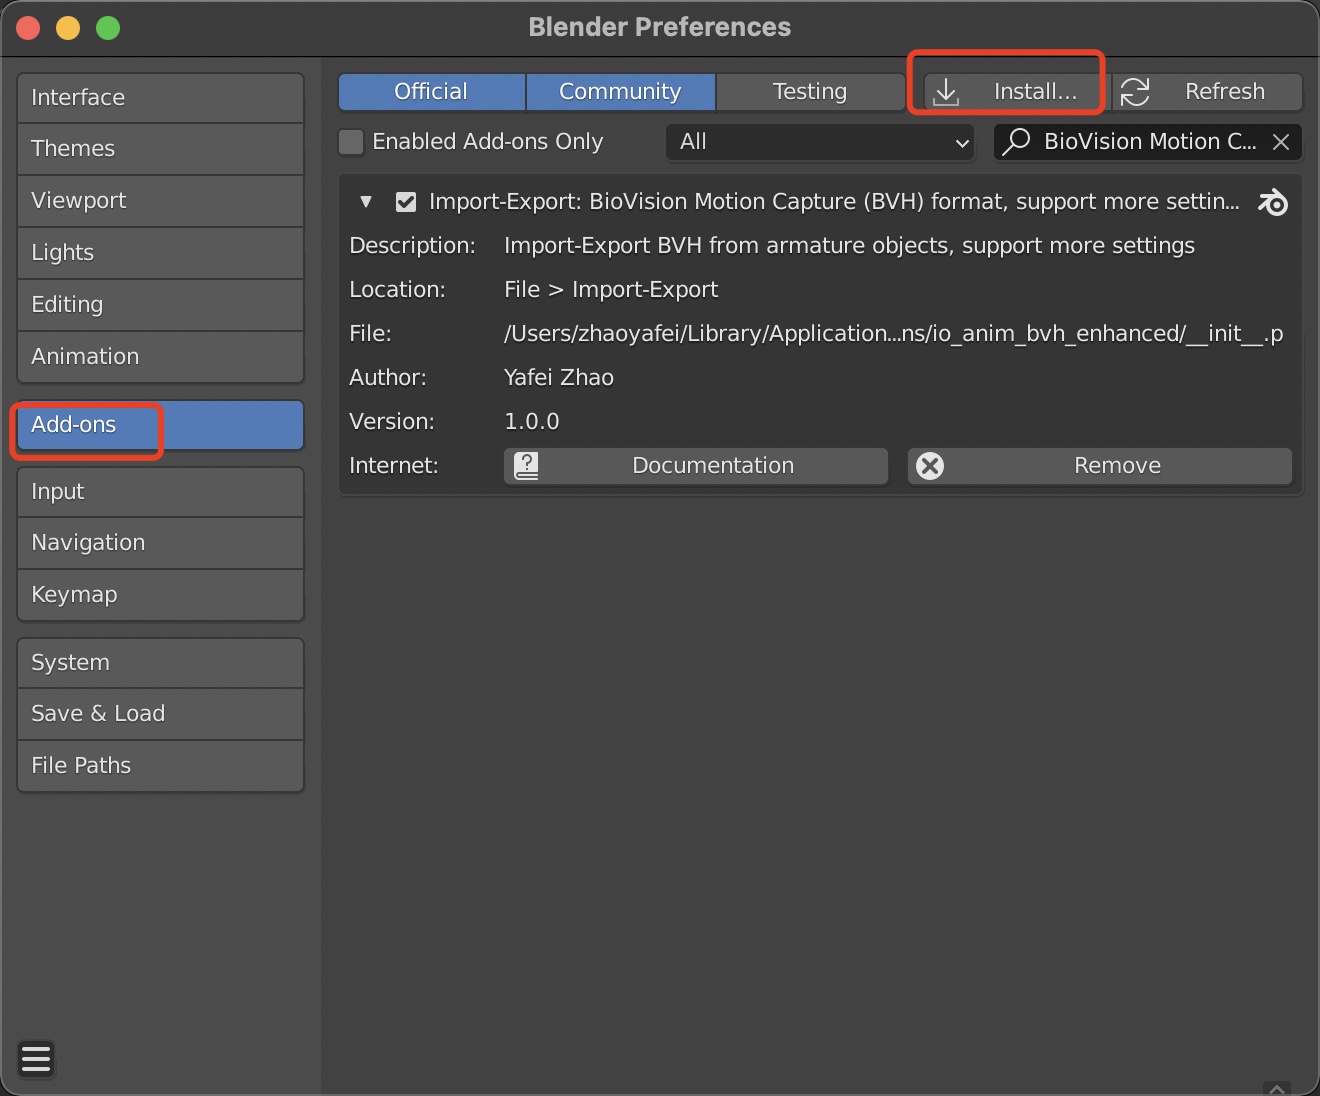Click the version value 1.0.0
Viewport: 1320px width, 1096px height.
[x=532, y=422]
